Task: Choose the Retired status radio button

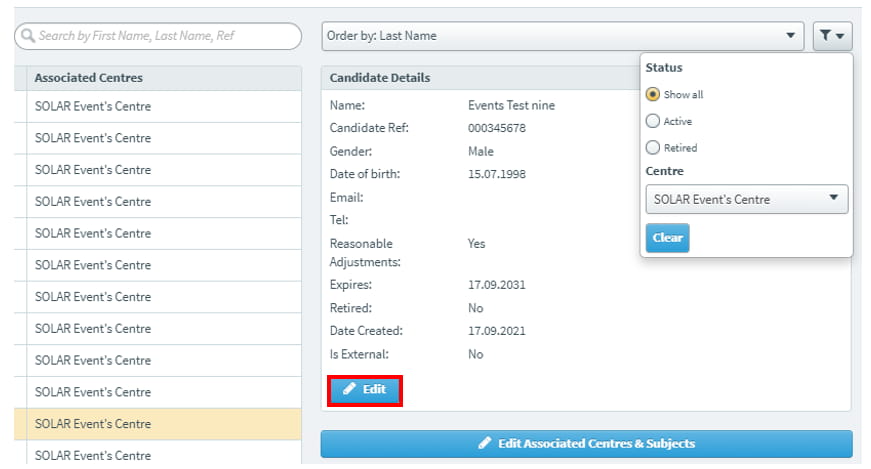Action: 653,148
